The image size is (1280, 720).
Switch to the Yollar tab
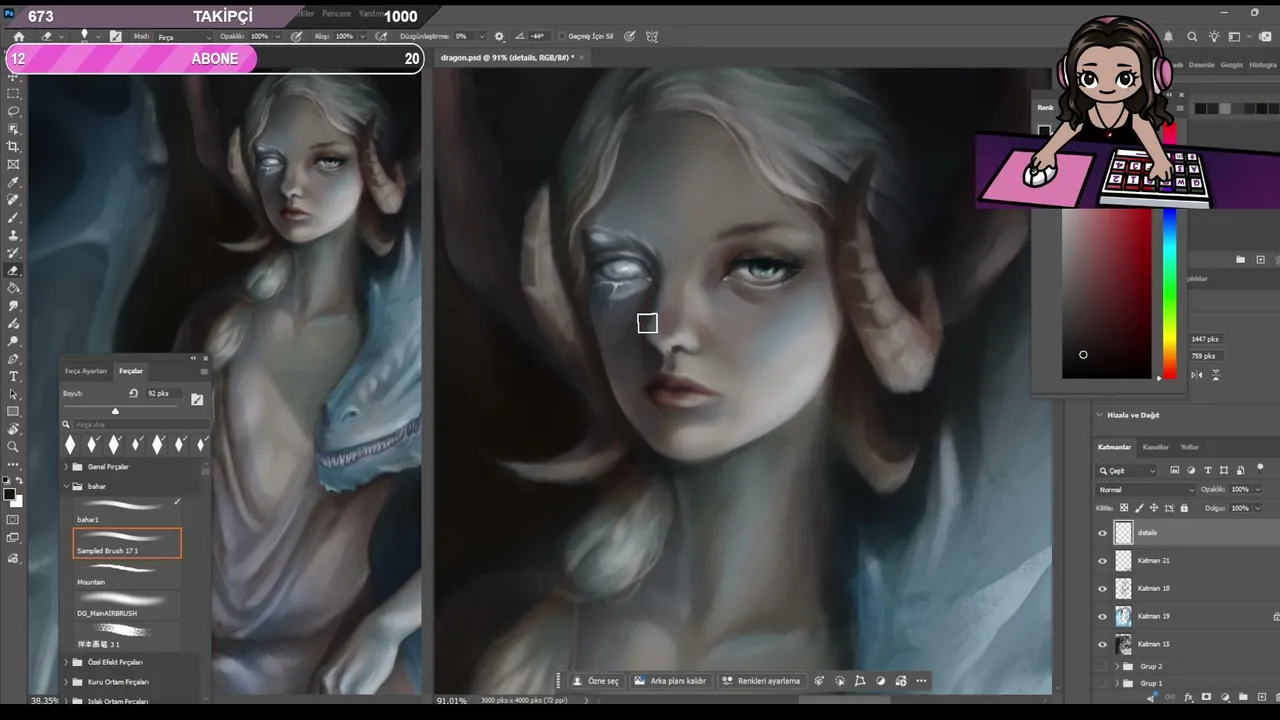tap(1190, 447)
